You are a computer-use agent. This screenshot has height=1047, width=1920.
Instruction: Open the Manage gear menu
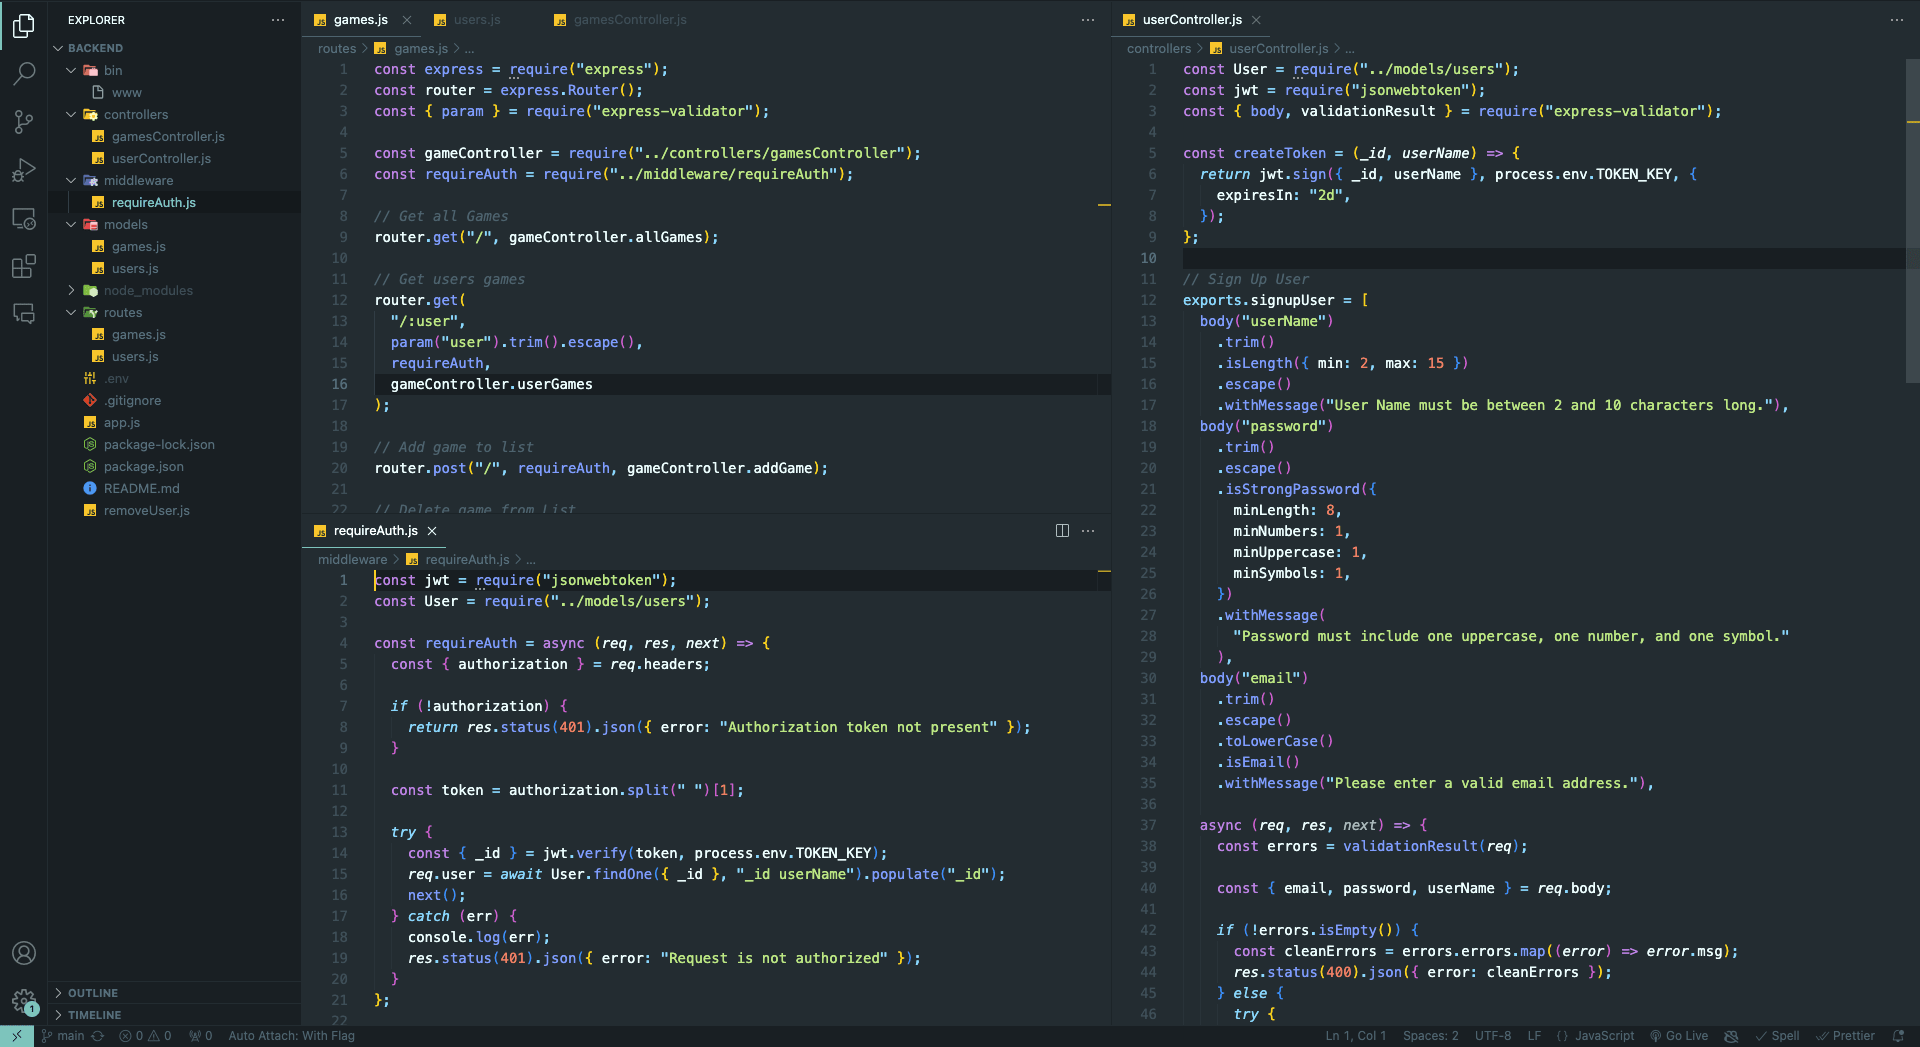[x=24, y=1000]
